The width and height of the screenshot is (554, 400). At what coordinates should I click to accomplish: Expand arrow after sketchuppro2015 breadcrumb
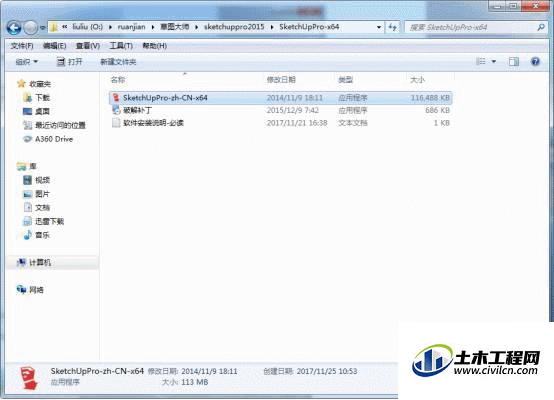point(272,27)
